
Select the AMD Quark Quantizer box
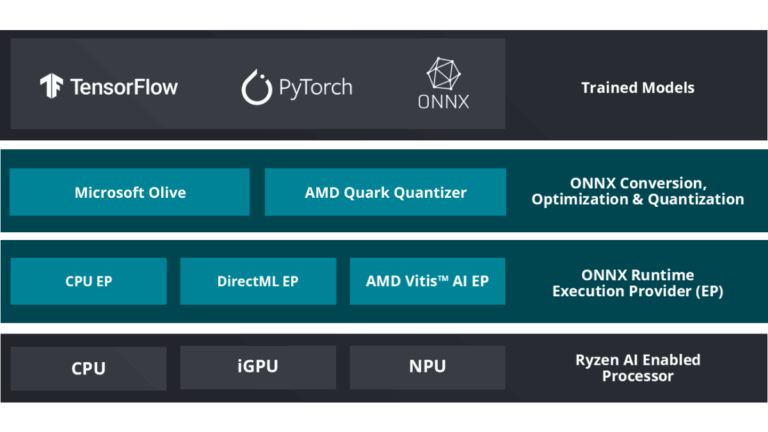point(385,192)
